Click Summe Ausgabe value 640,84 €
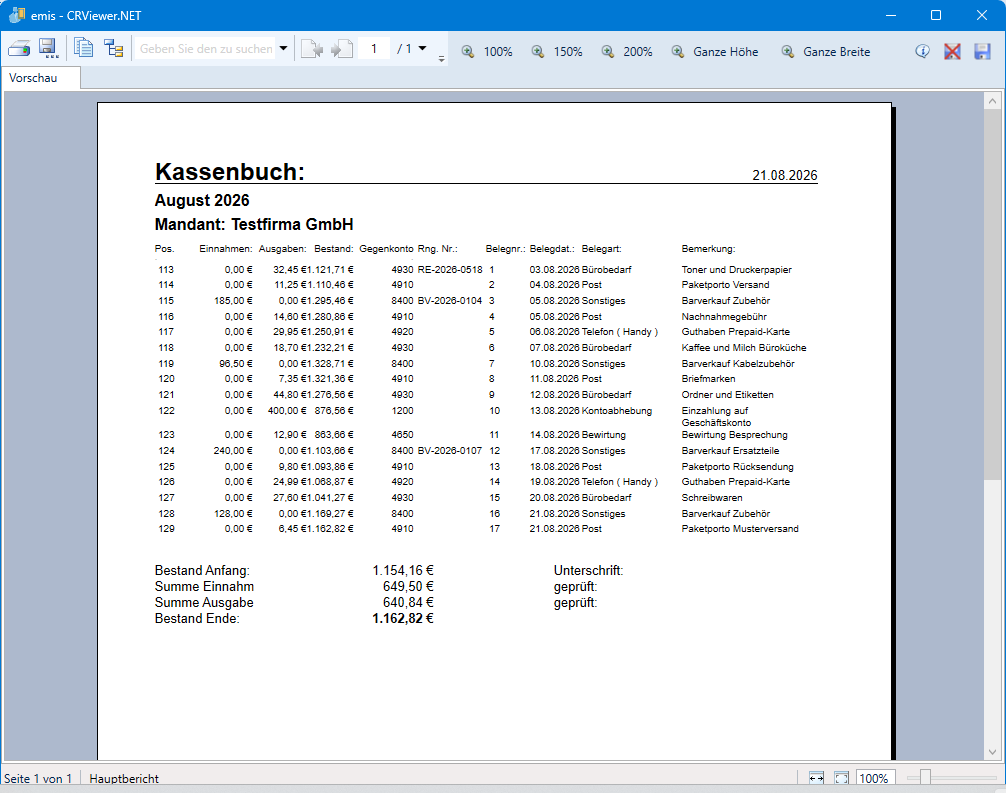Screen dimensions: 1006x793 click(x=408, y=602)
